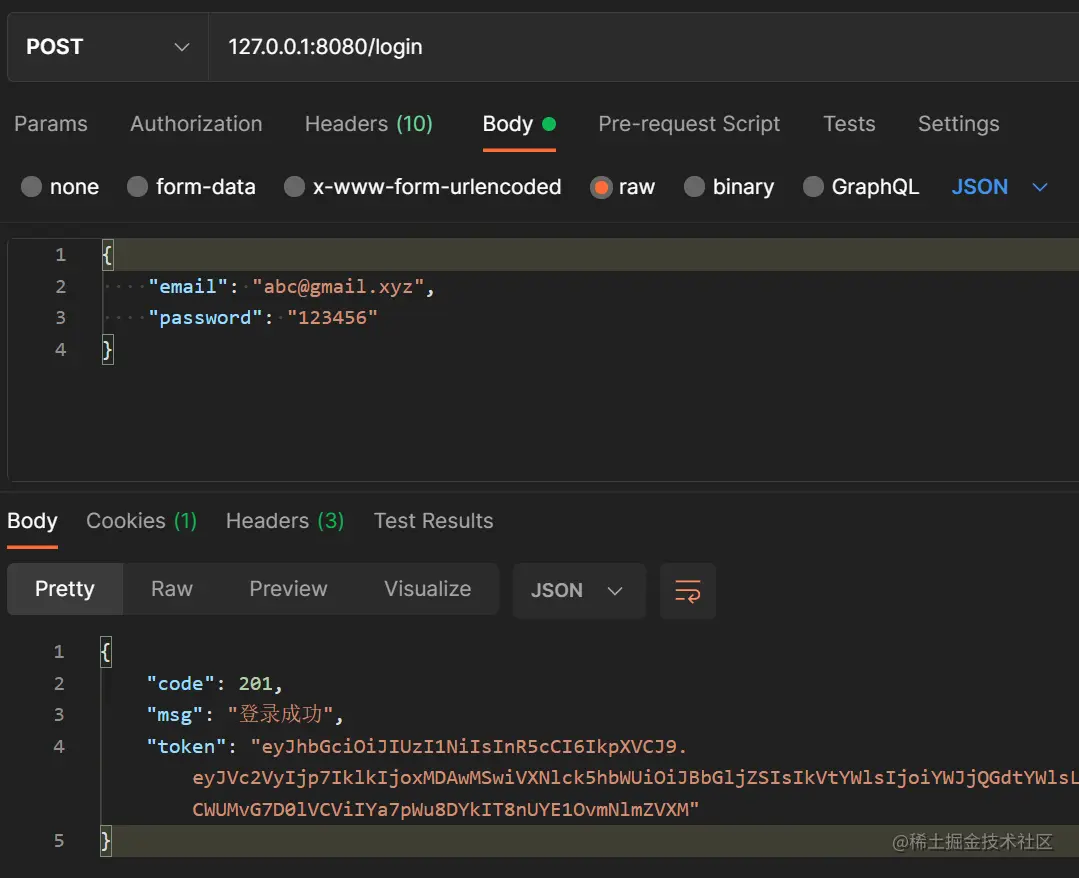Click the "登录成功" message value
The image size is (1079, 878).
pos(280,714)
